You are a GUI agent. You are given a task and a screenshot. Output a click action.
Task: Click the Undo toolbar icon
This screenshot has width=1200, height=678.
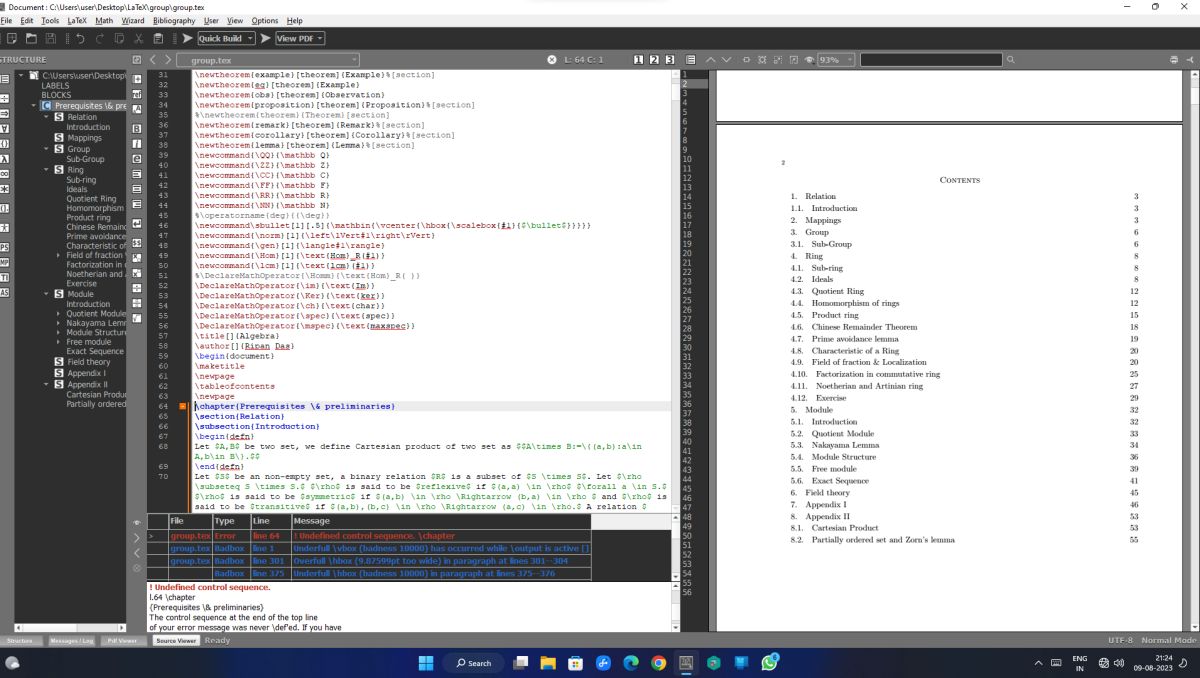coord(80,38)
